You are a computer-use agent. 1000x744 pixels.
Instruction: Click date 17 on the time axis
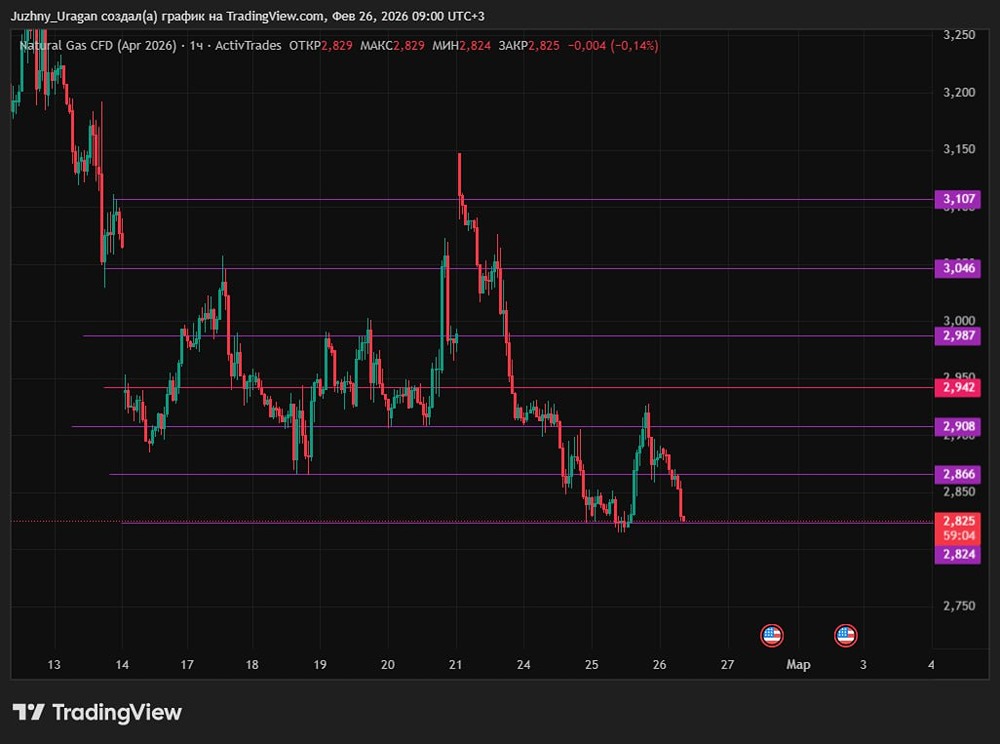(187, 664)
